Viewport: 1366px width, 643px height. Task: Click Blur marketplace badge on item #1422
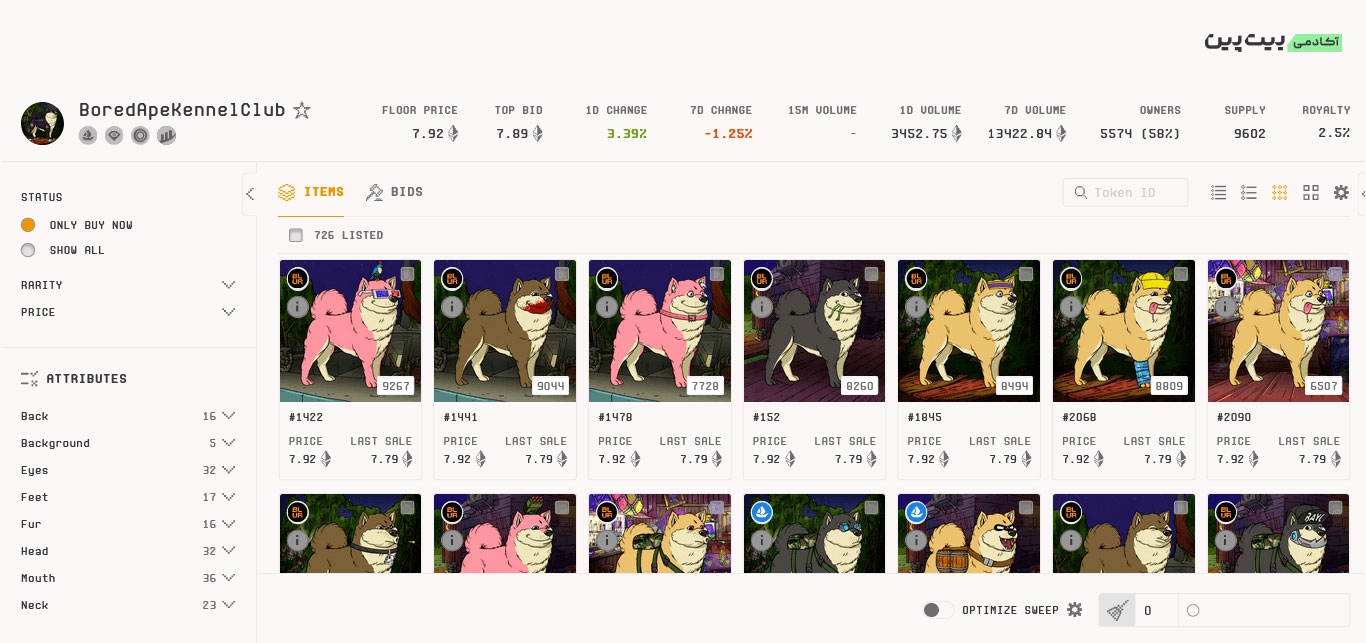[x=297, y=279]
